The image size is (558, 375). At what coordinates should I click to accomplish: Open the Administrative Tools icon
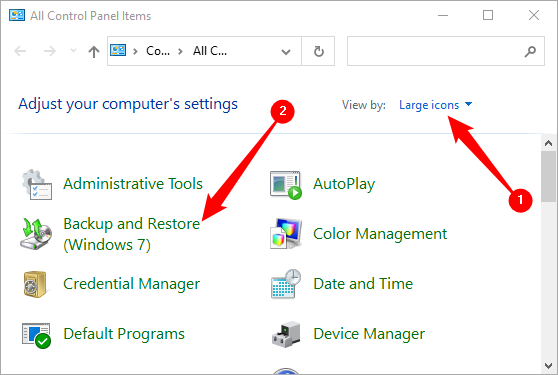coord(37,184)
